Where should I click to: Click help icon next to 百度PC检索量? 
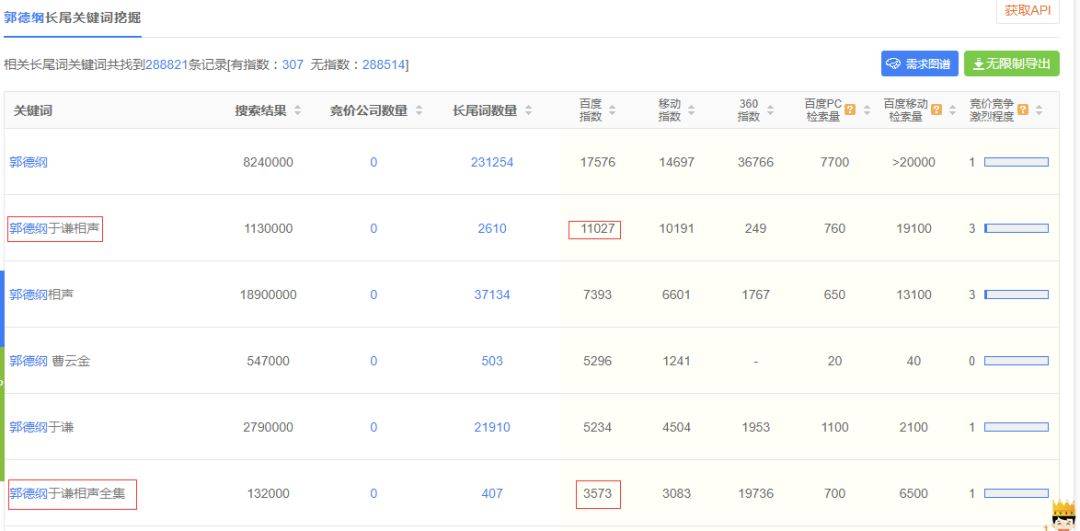click(850, 110)
